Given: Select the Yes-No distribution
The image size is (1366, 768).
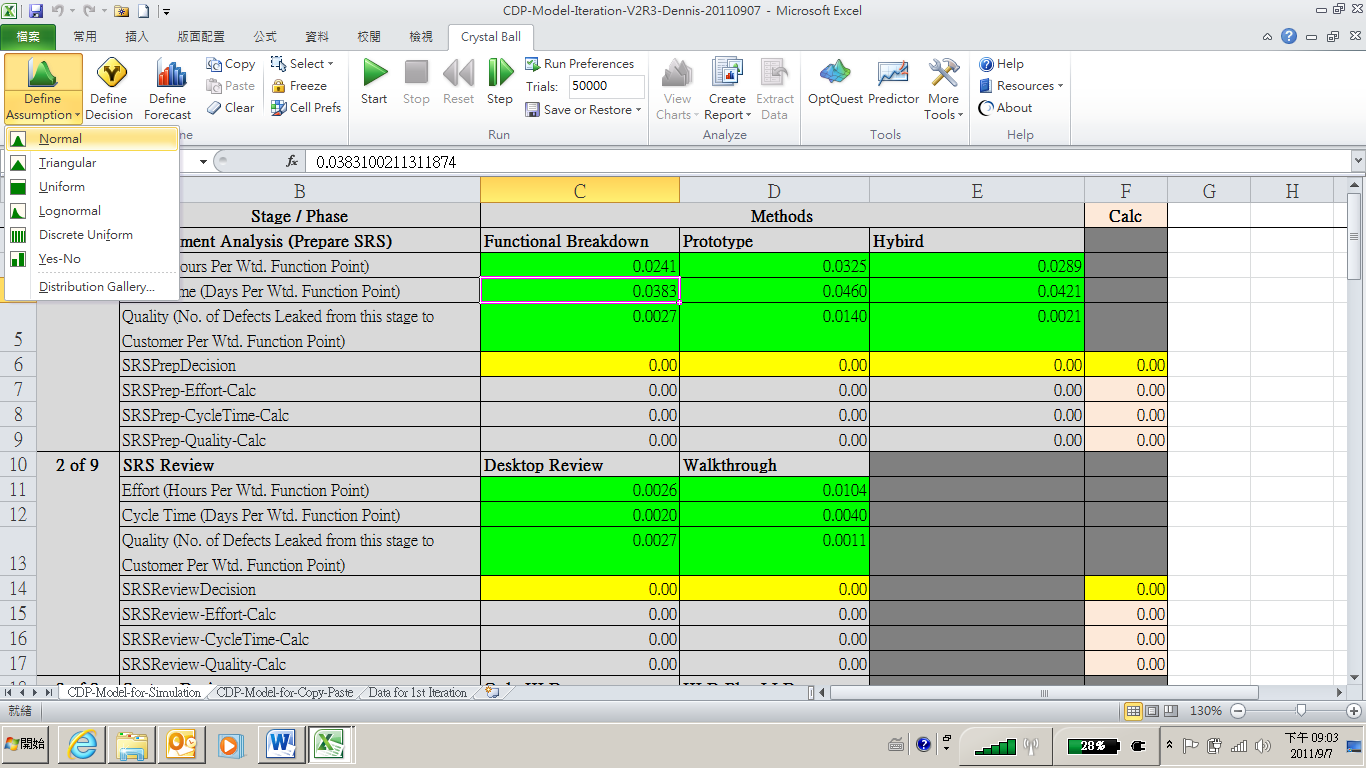Looking at the screenshot, I should tap(92, 259).
